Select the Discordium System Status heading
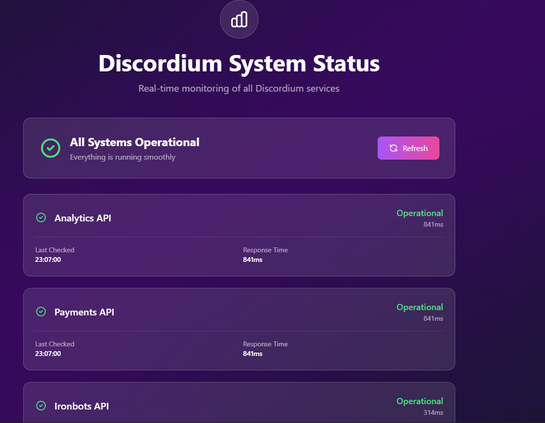Screen dimensions: 545x423 239,64
